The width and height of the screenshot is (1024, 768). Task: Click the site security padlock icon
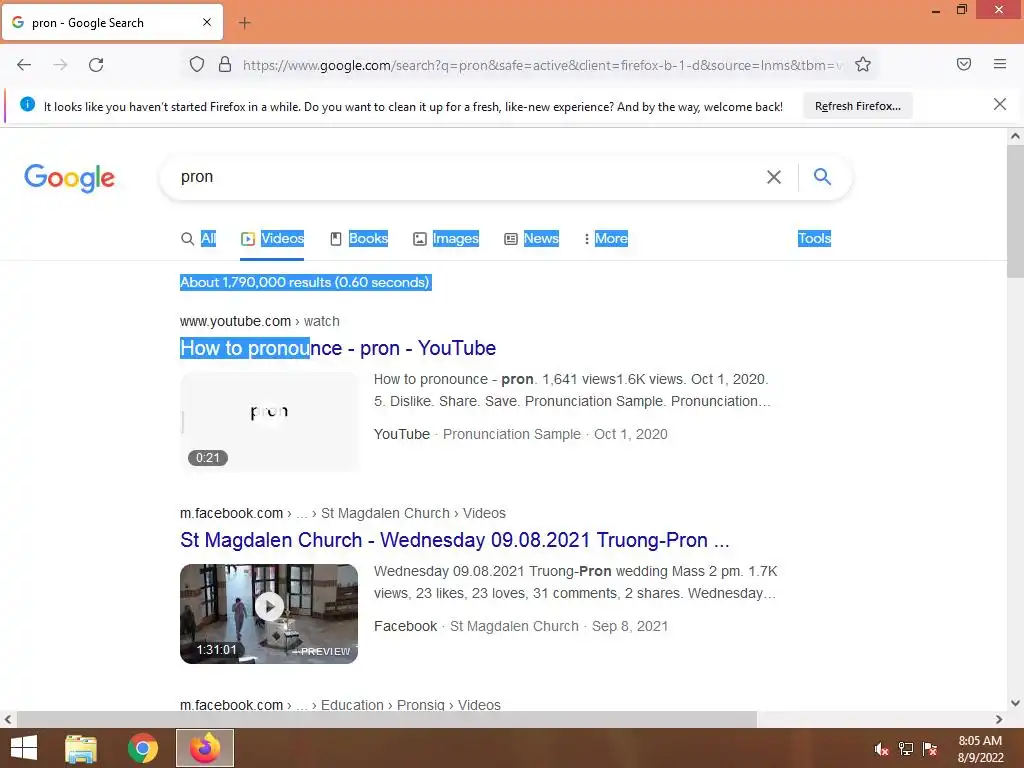[x=225, y=65]
